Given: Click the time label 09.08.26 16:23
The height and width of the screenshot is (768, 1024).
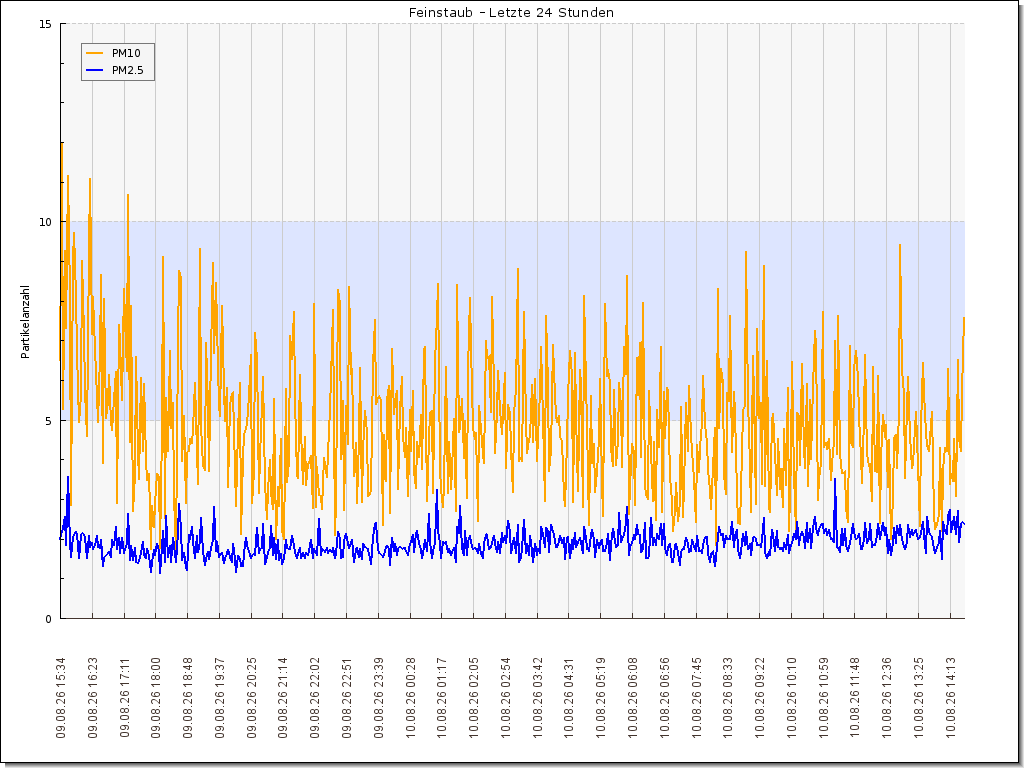Looking at the screenshot, I should point(93,697).
